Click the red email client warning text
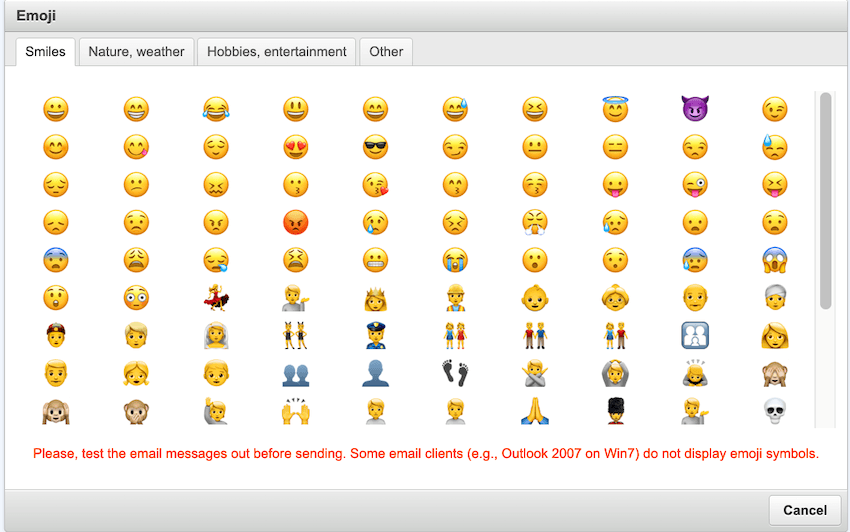The height and width of the screenshot is (532, 850). [426, 453]
